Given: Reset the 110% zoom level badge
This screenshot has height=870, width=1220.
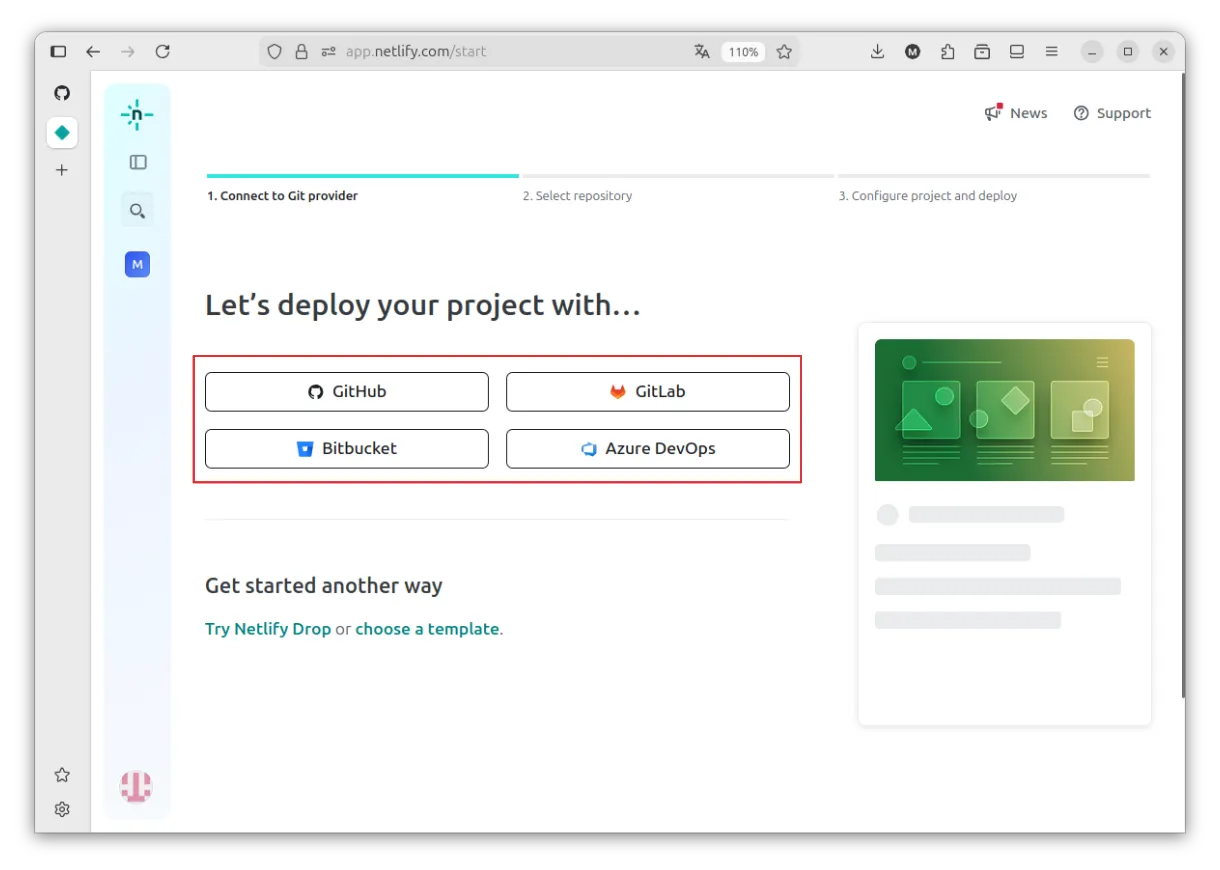Looking at the screenshot, I should pyautogui.click(x=743, y=52).
